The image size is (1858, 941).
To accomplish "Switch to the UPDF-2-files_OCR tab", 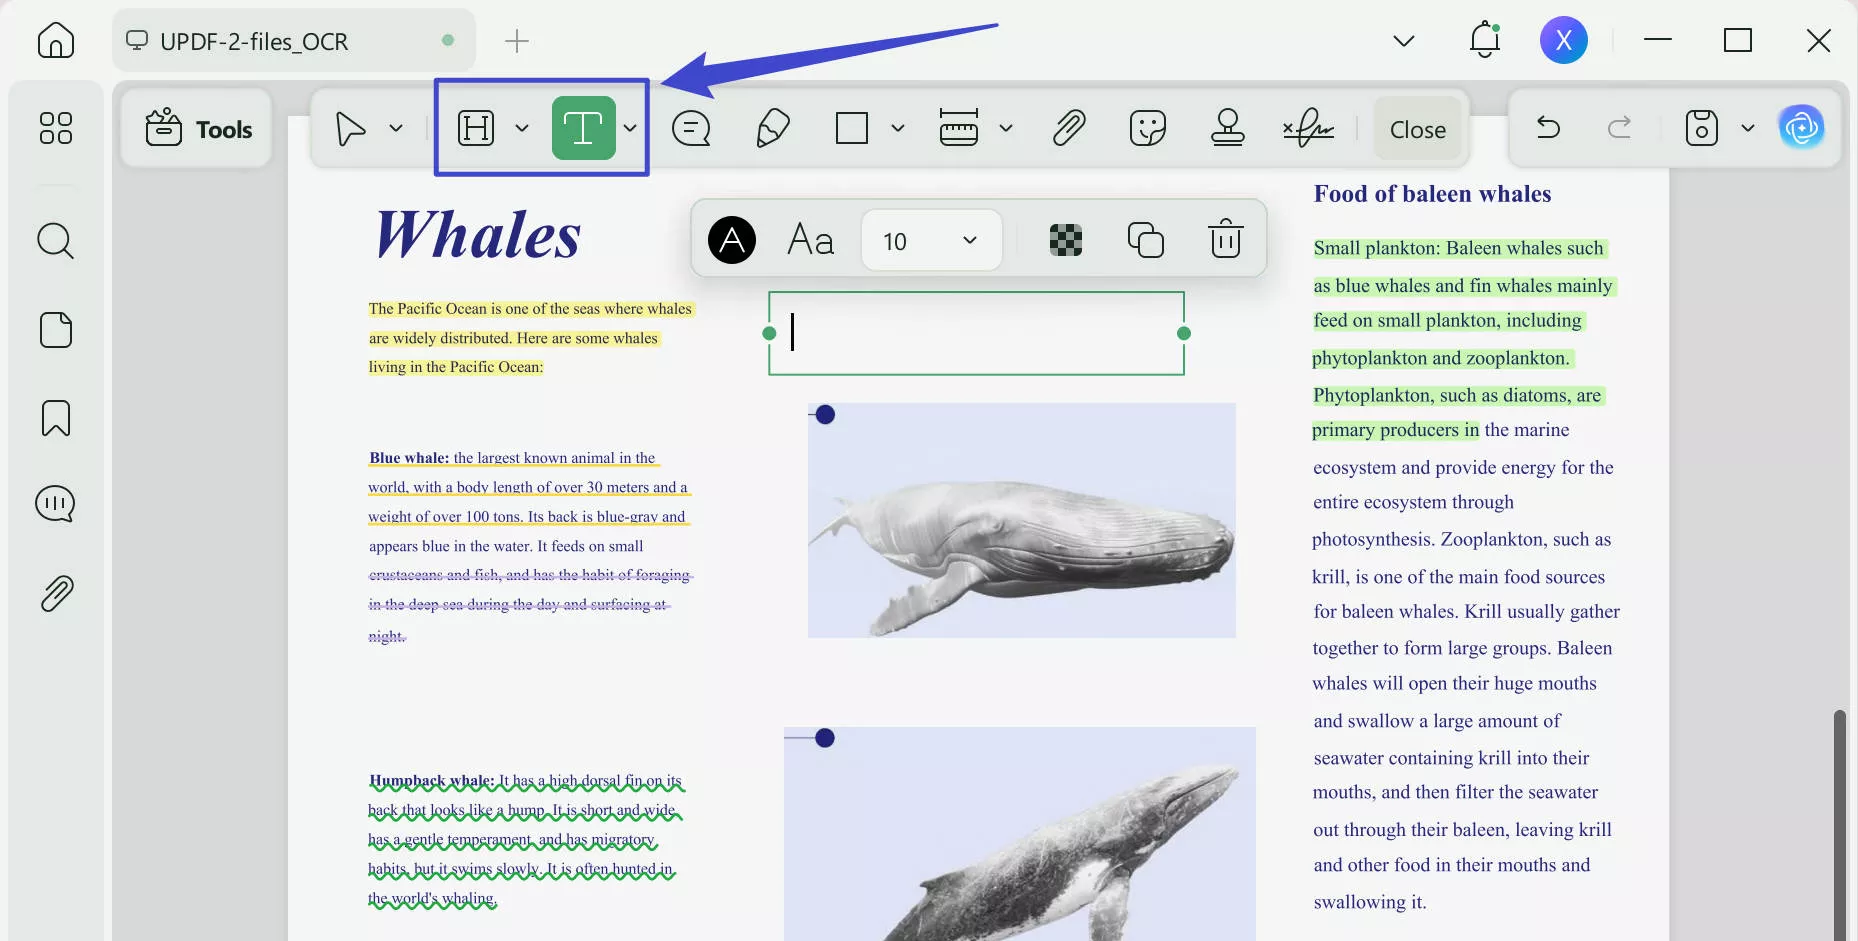I will [x=253, y=41].
